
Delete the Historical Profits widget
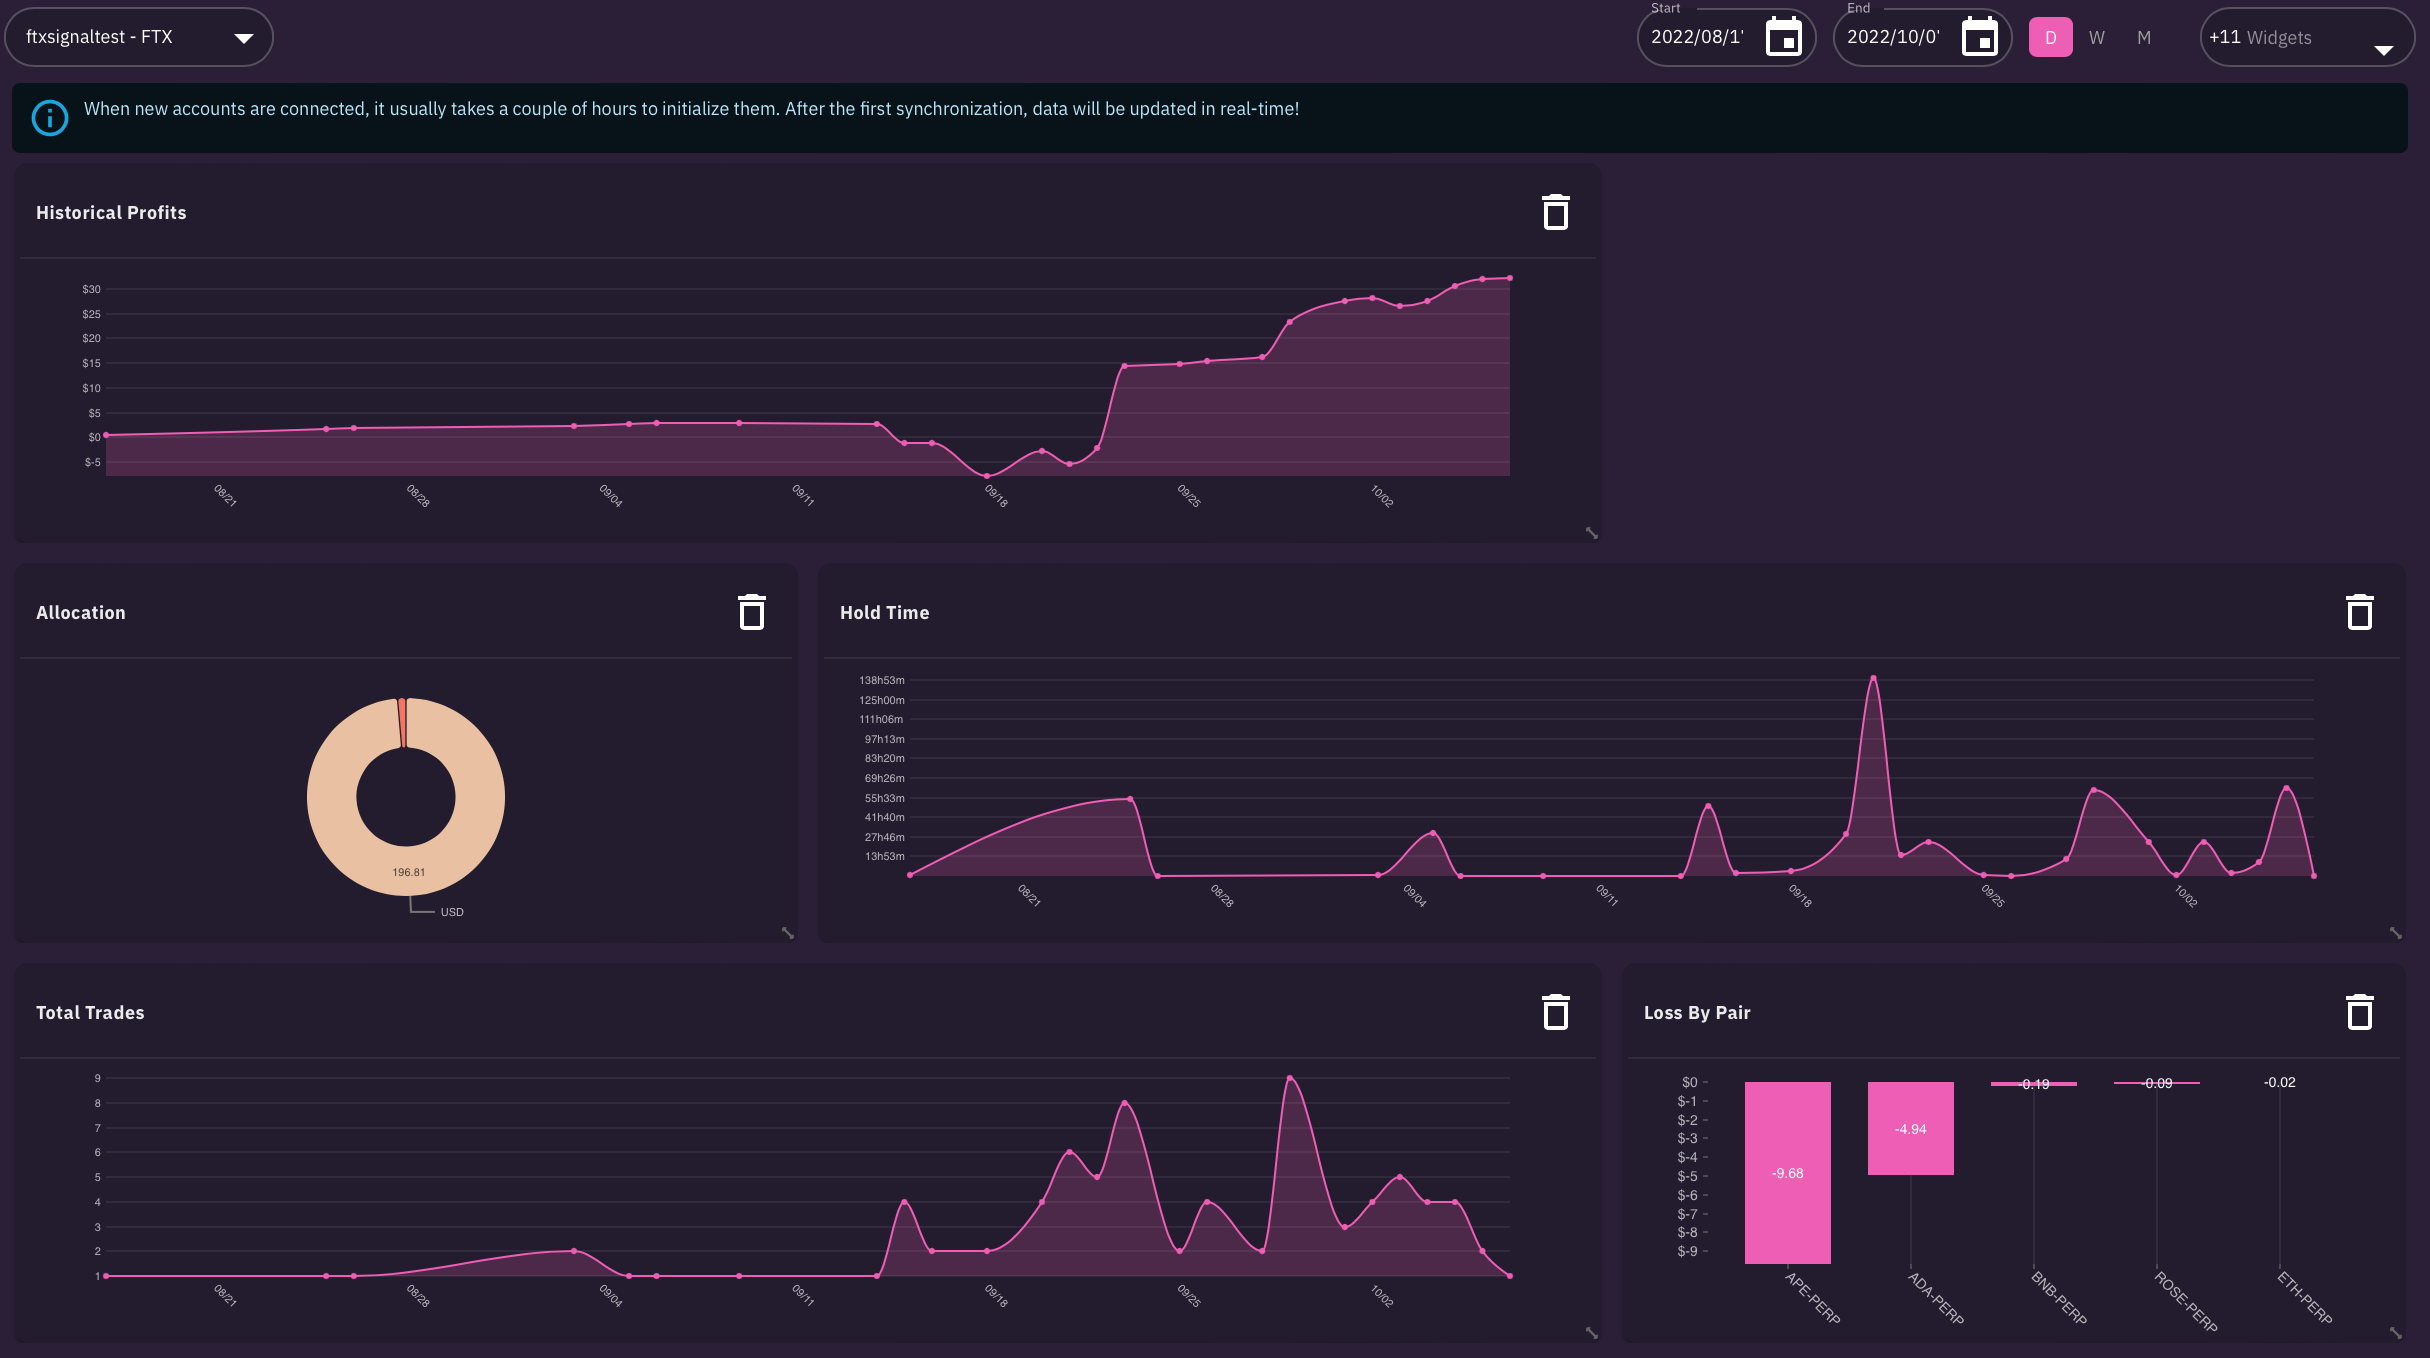pyautogui.click(x=1555, y=213)
